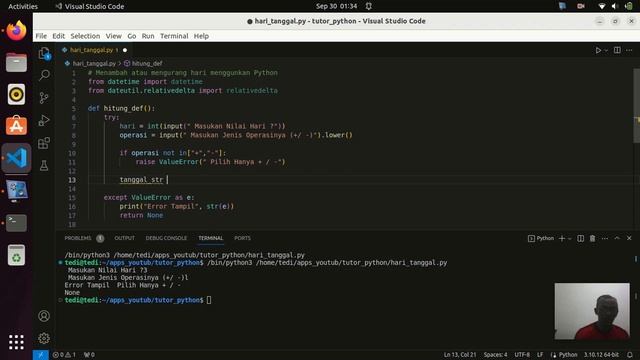Show Applications grid in the dock

[16, 342]
